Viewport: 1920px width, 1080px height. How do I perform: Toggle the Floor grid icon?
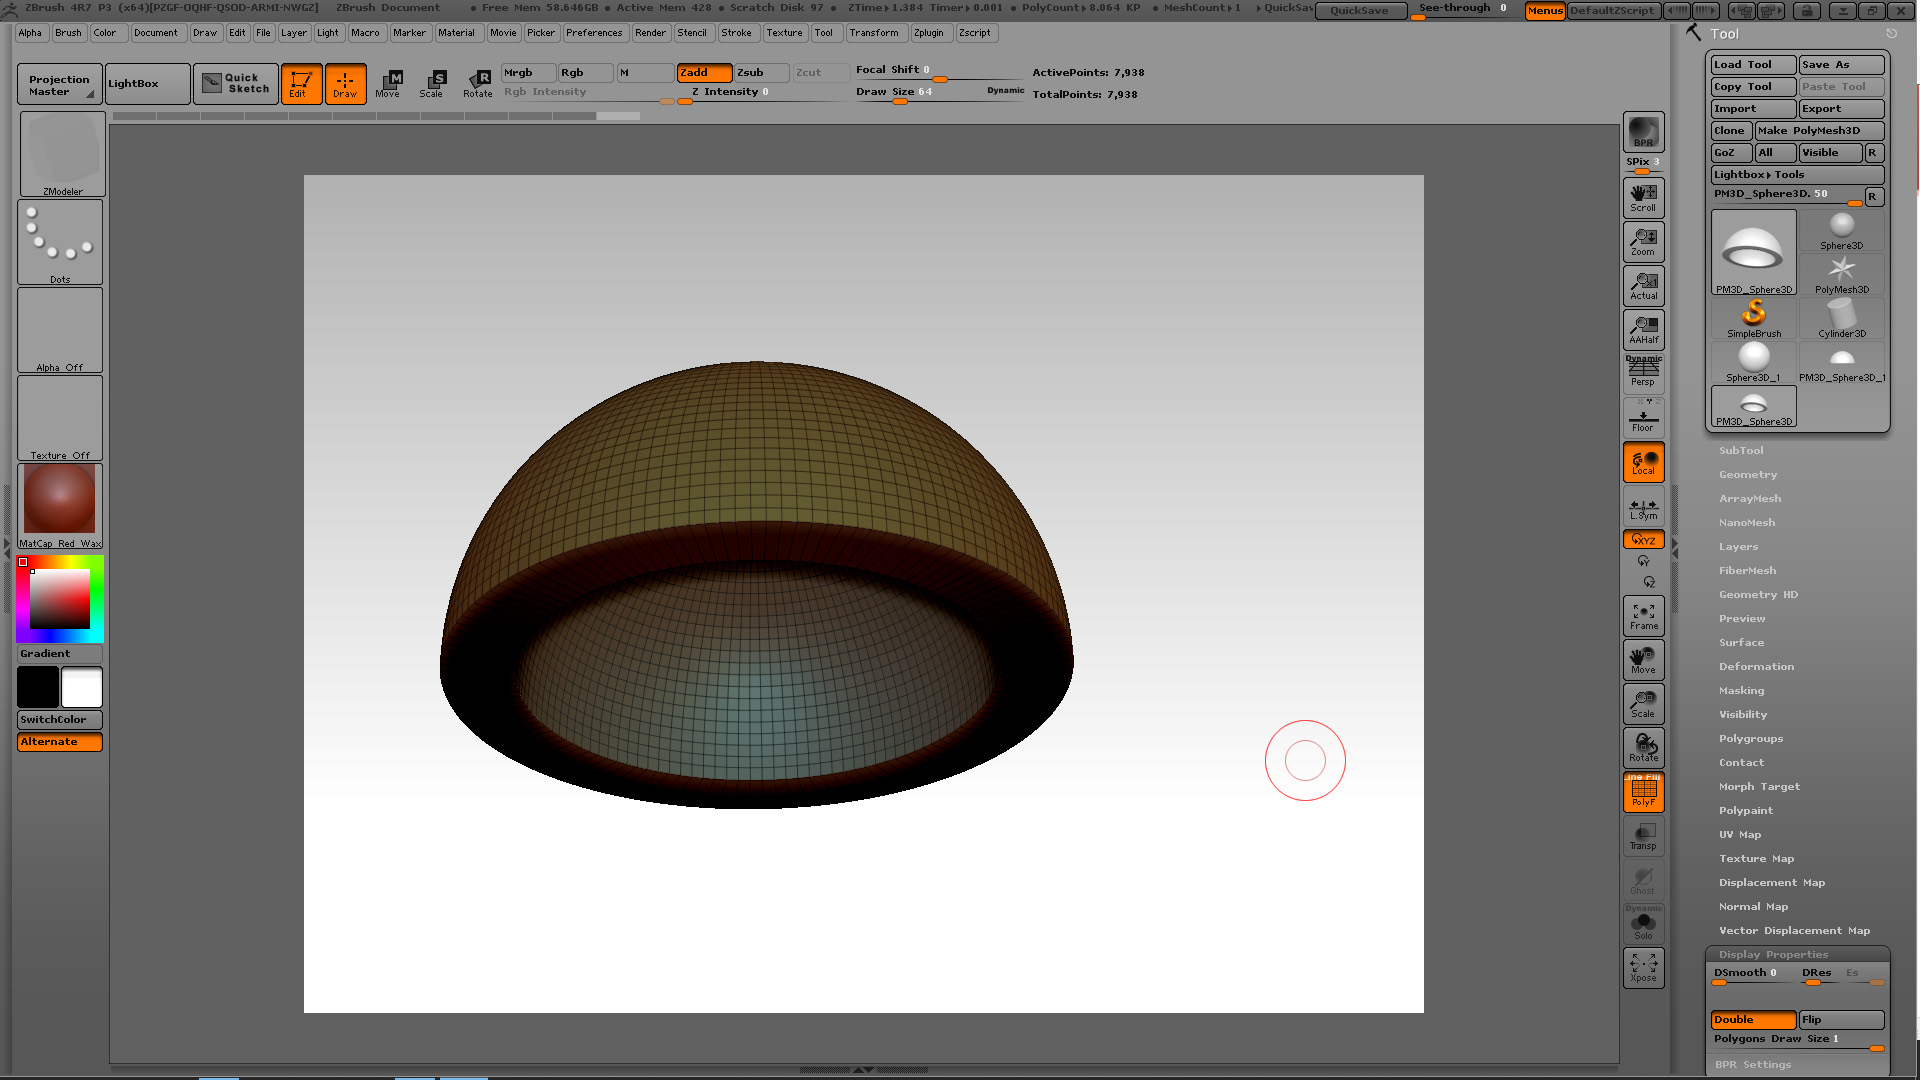(x=1643, y=417)
